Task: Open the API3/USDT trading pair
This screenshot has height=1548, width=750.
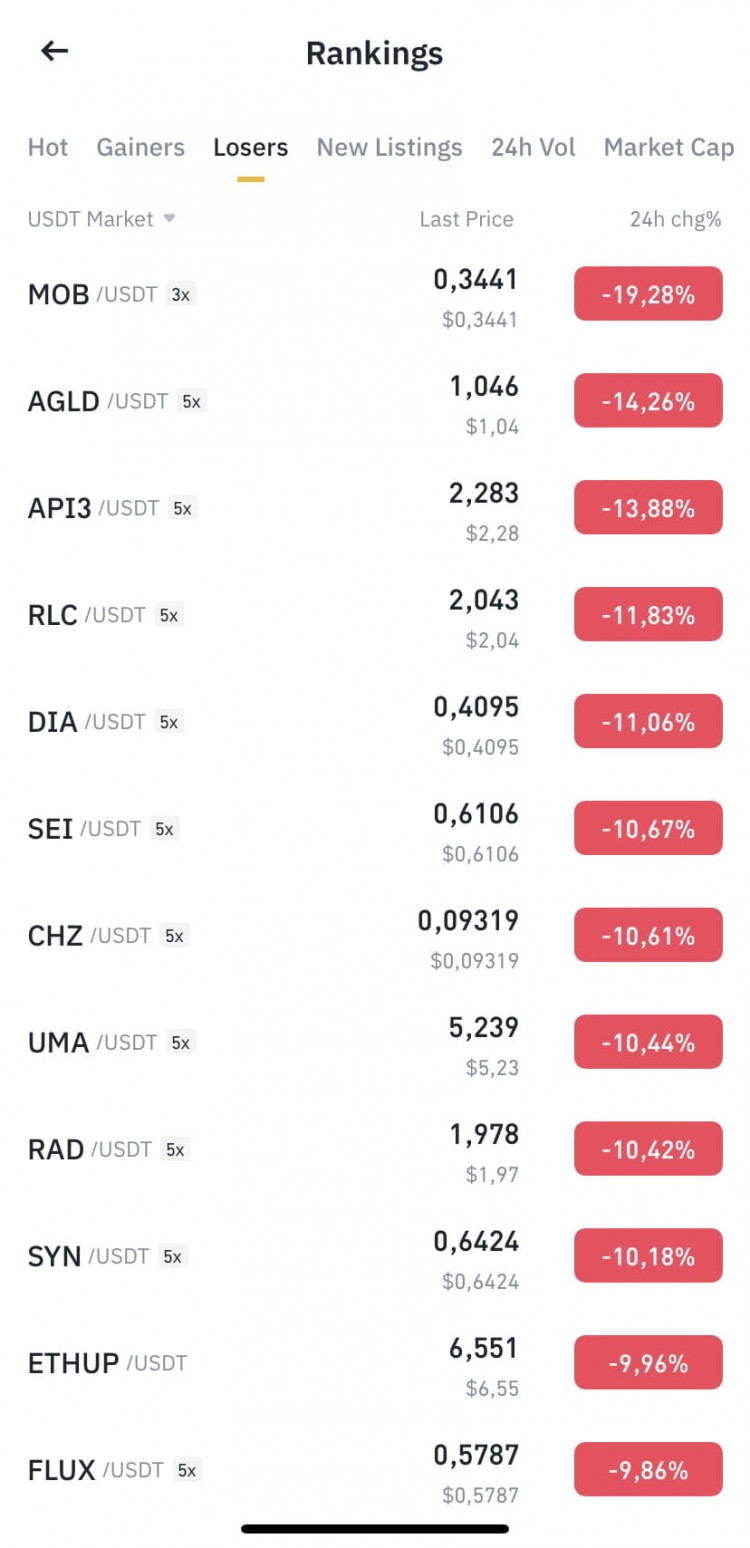Action: 375,508
